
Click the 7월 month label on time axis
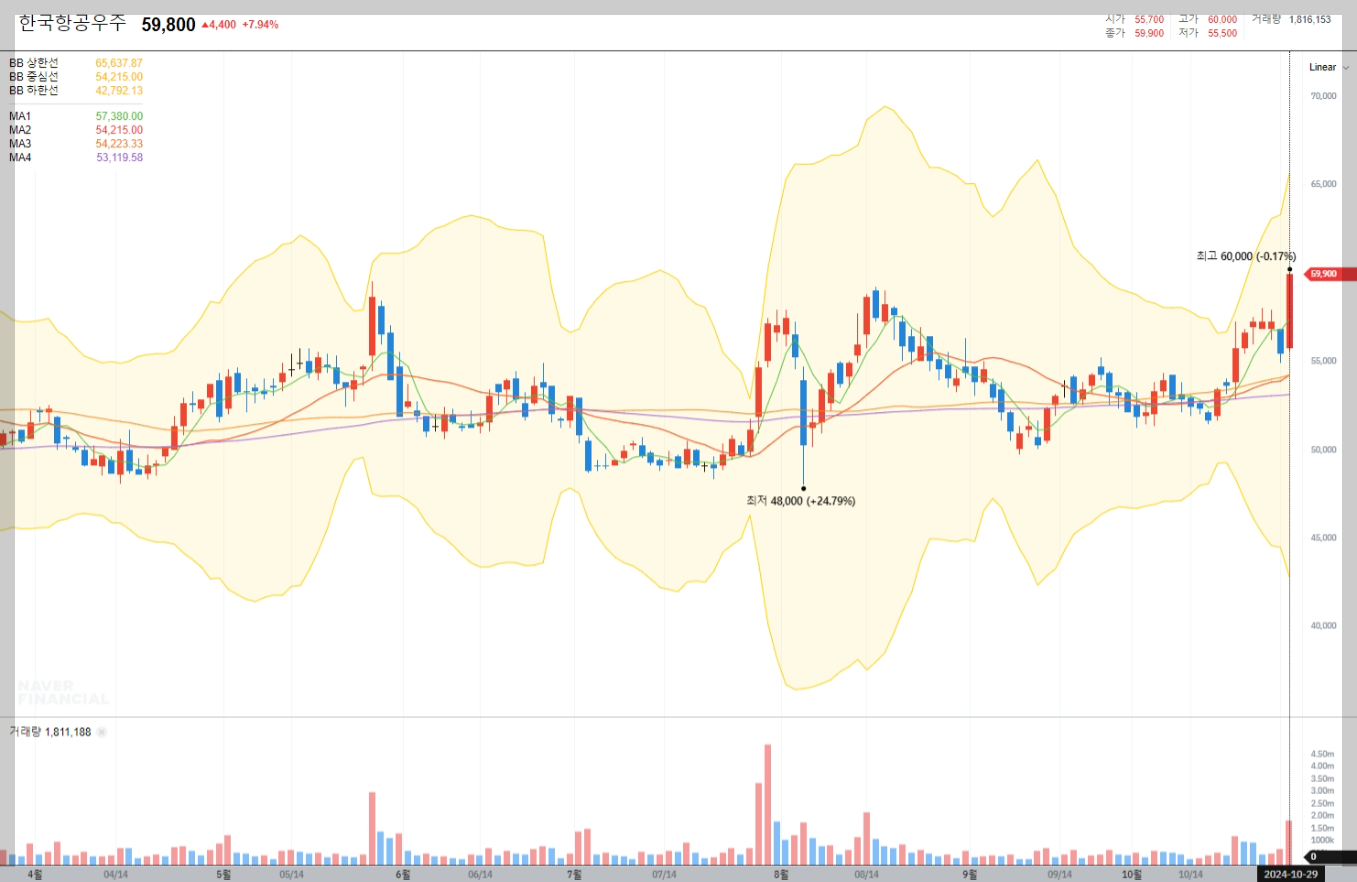[x=574, y=874]
